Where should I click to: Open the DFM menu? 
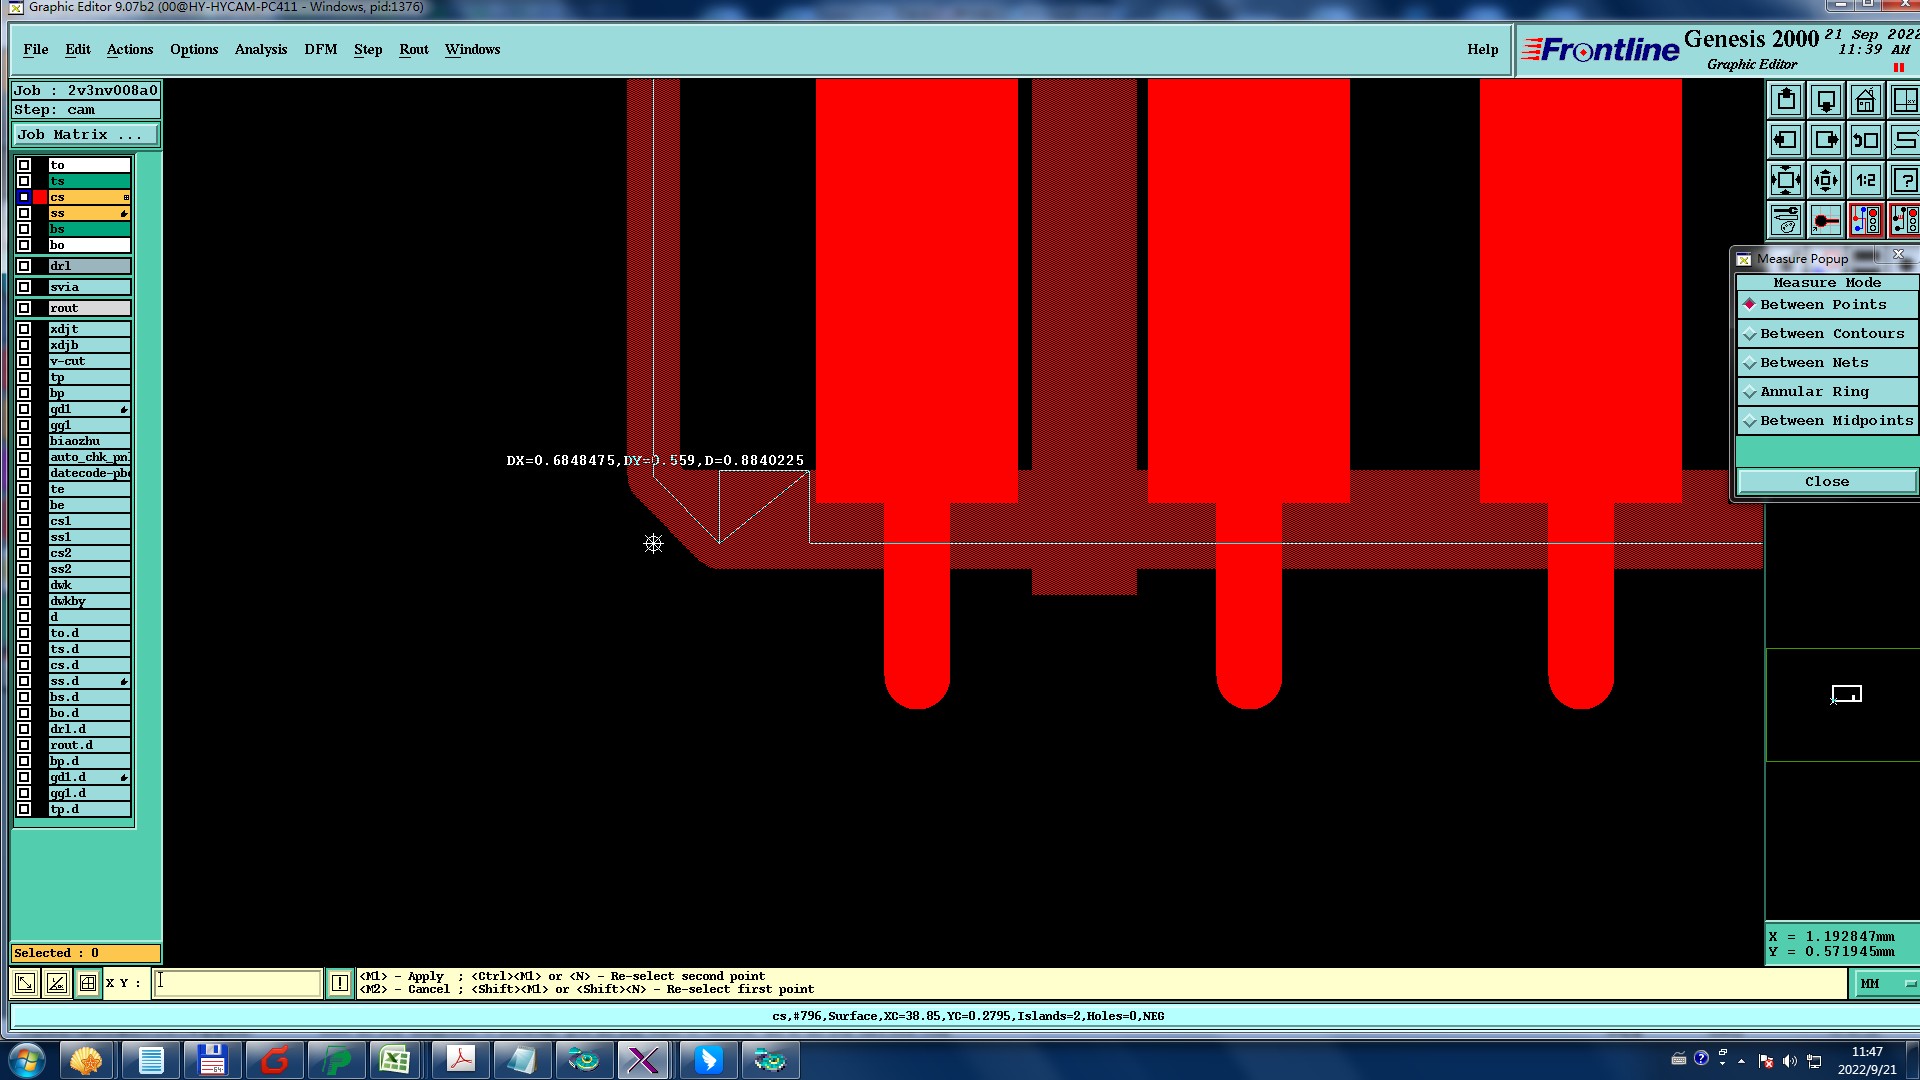point(320,50)
